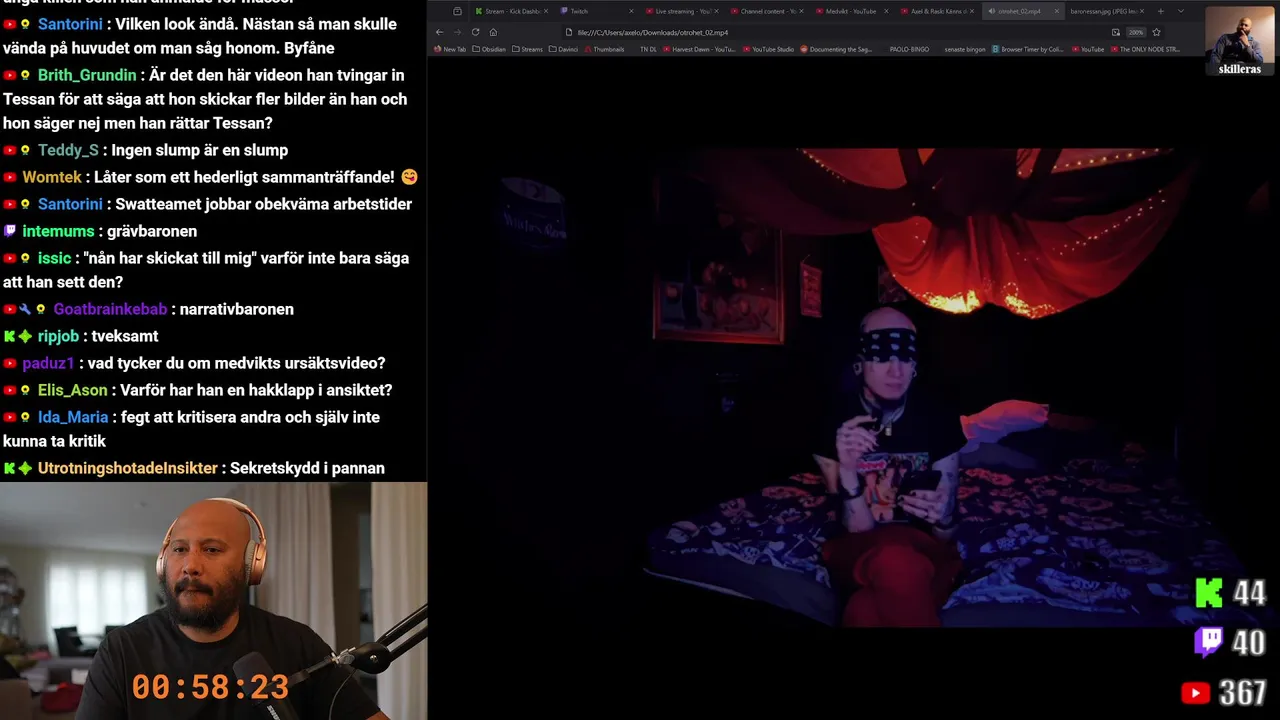Click username Elis_Ason in chat
The width and height of the screenshot is (1280, 720).
tap(72, 390)
